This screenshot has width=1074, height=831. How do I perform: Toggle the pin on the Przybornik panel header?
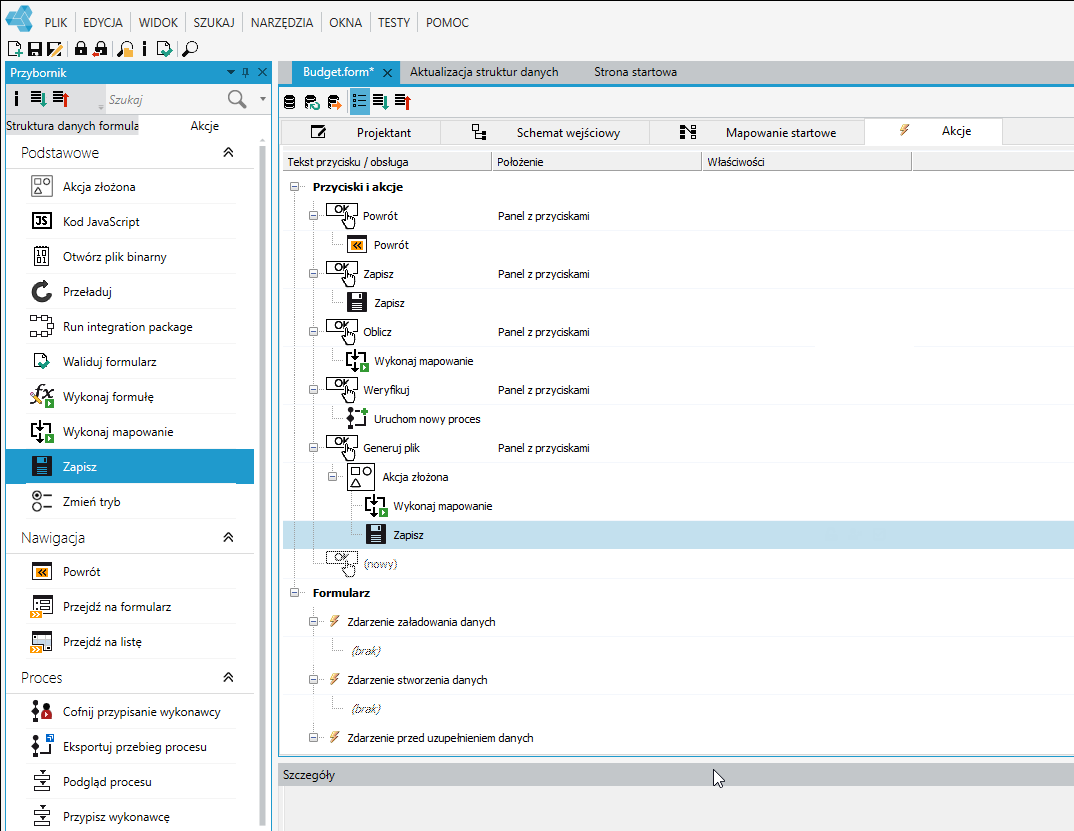click(245, 73)
